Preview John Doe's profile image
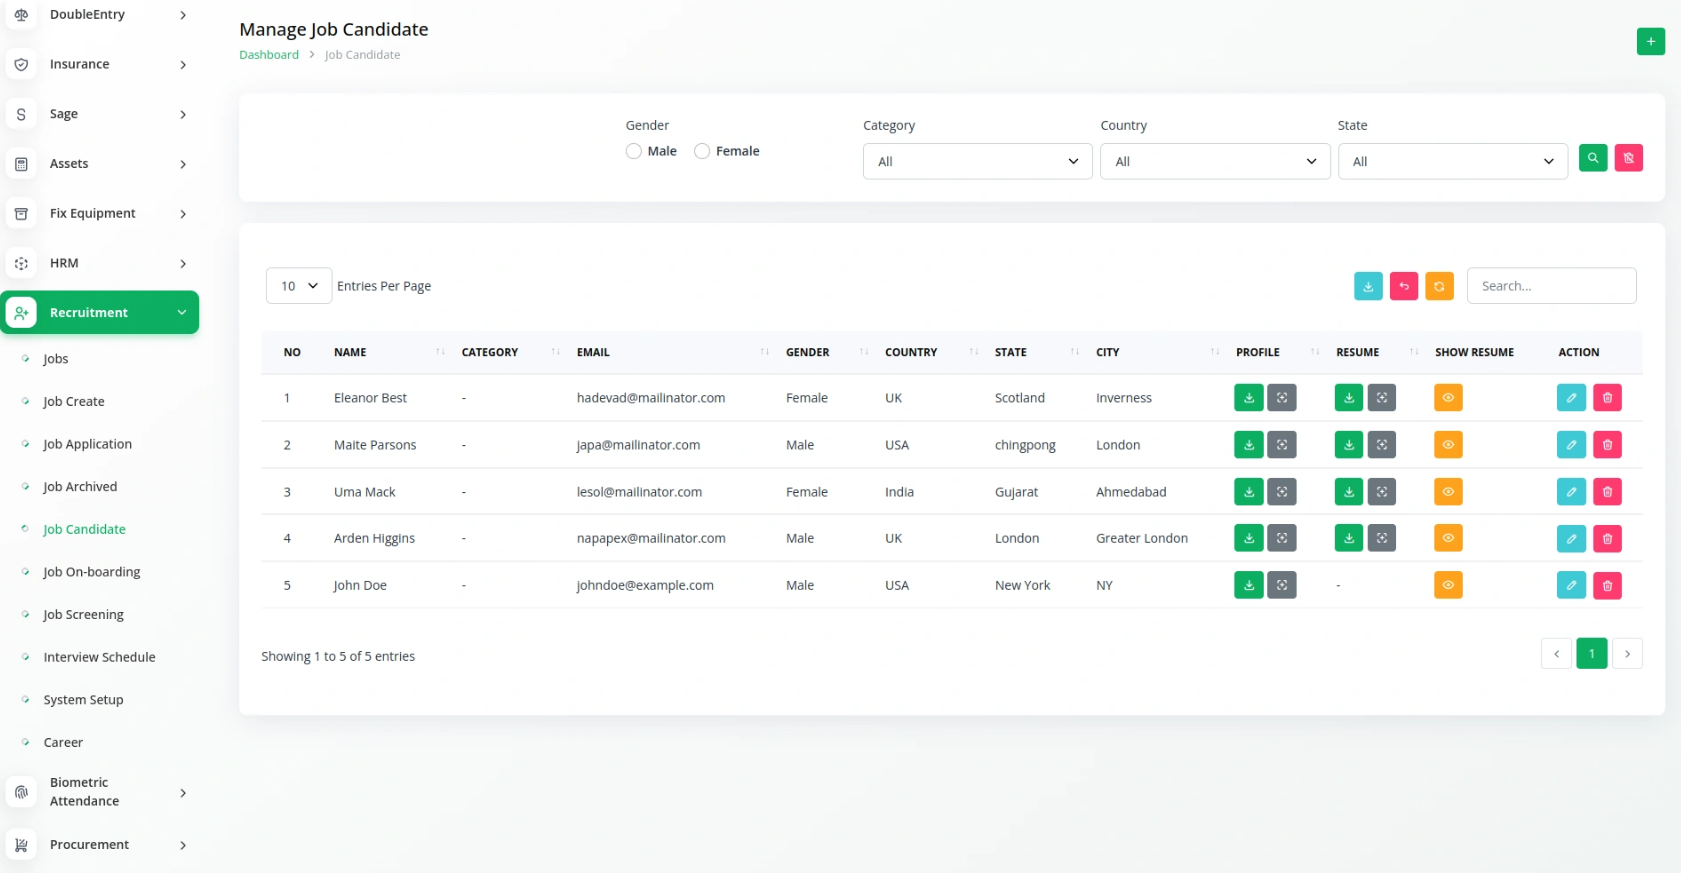1681x873 pixels. pos(1282,585)
